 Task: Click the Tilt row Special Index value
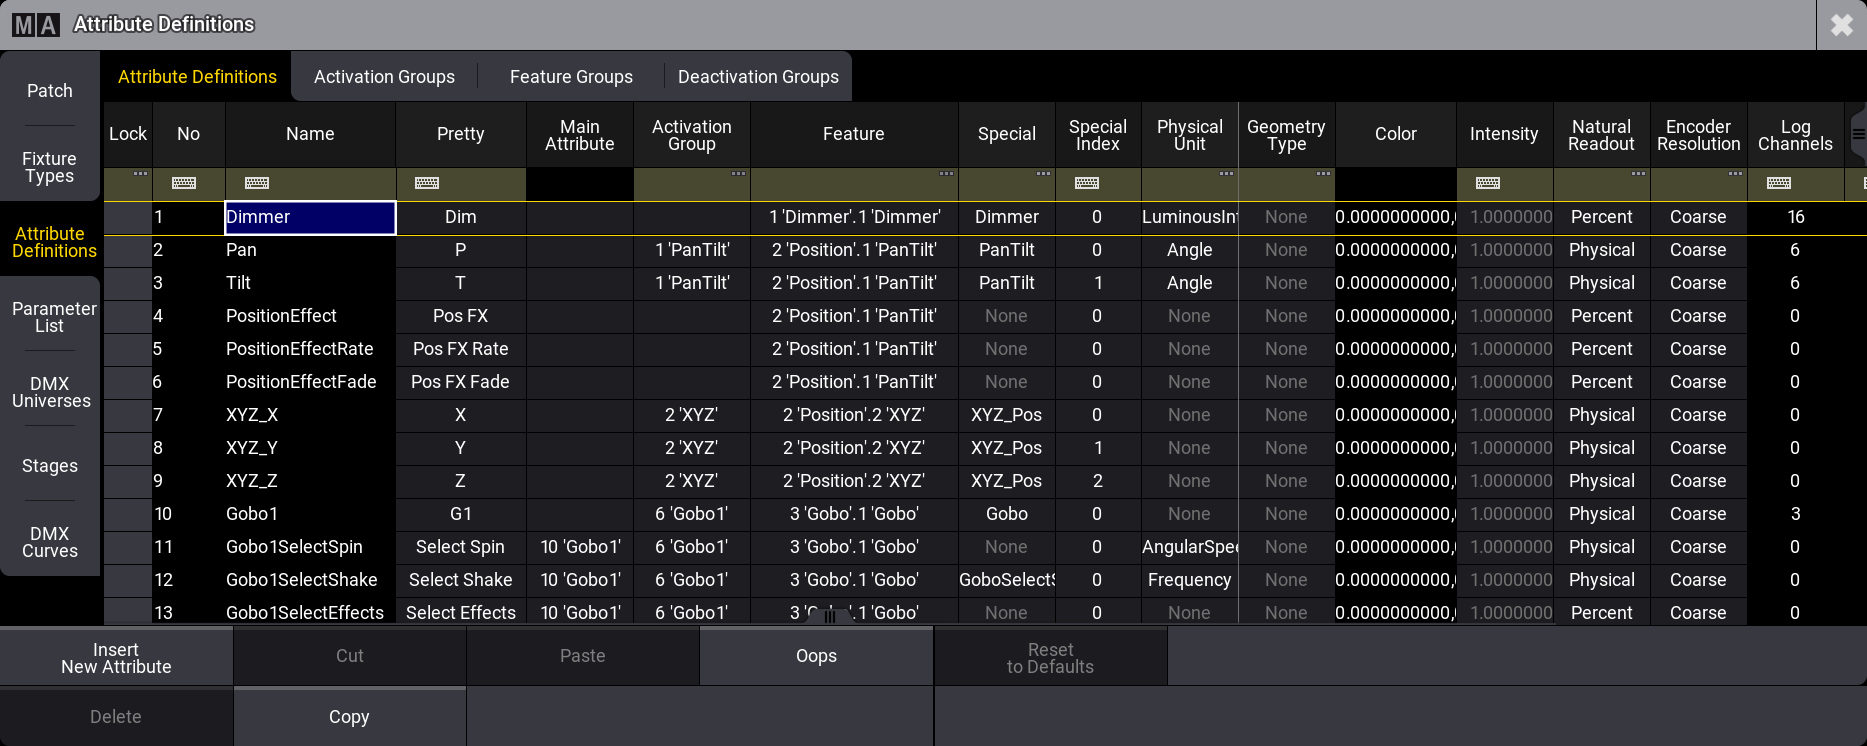(x=1098, y=283)
